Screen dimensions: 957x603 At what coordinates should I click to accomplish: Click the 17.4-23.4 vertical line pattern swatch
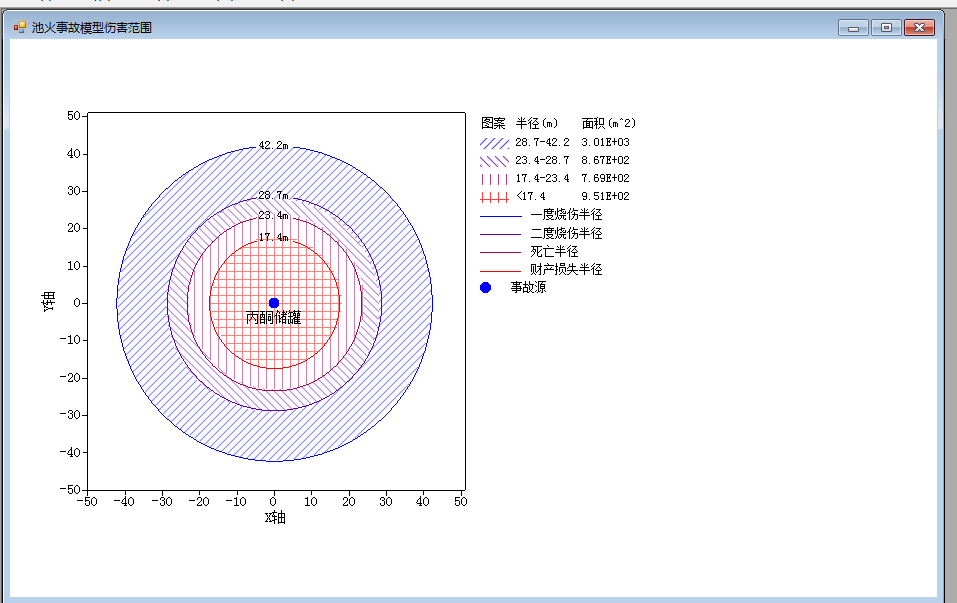(494, 179)
